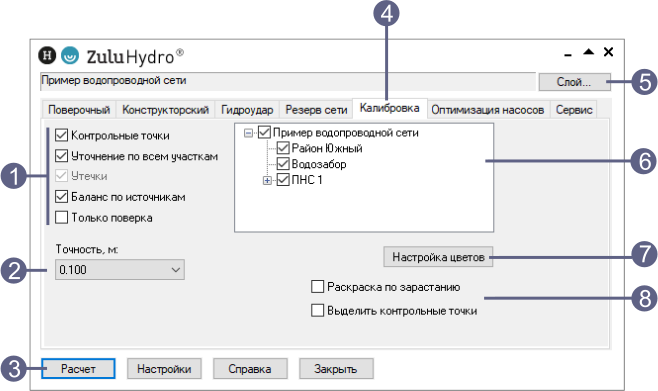Select the Район Южный tree label
This screenshot has width=658, height=391.
click(327, 148)
